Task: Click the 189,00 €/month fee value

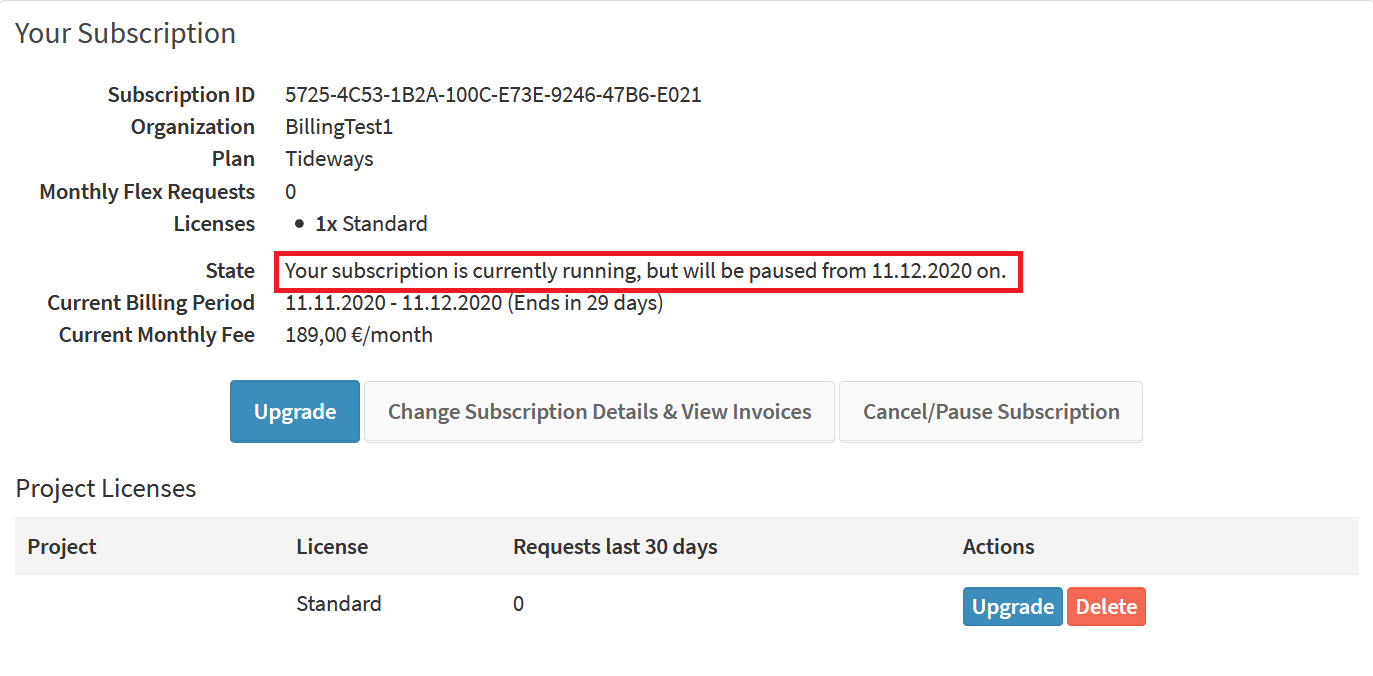Action: (359, 335)
